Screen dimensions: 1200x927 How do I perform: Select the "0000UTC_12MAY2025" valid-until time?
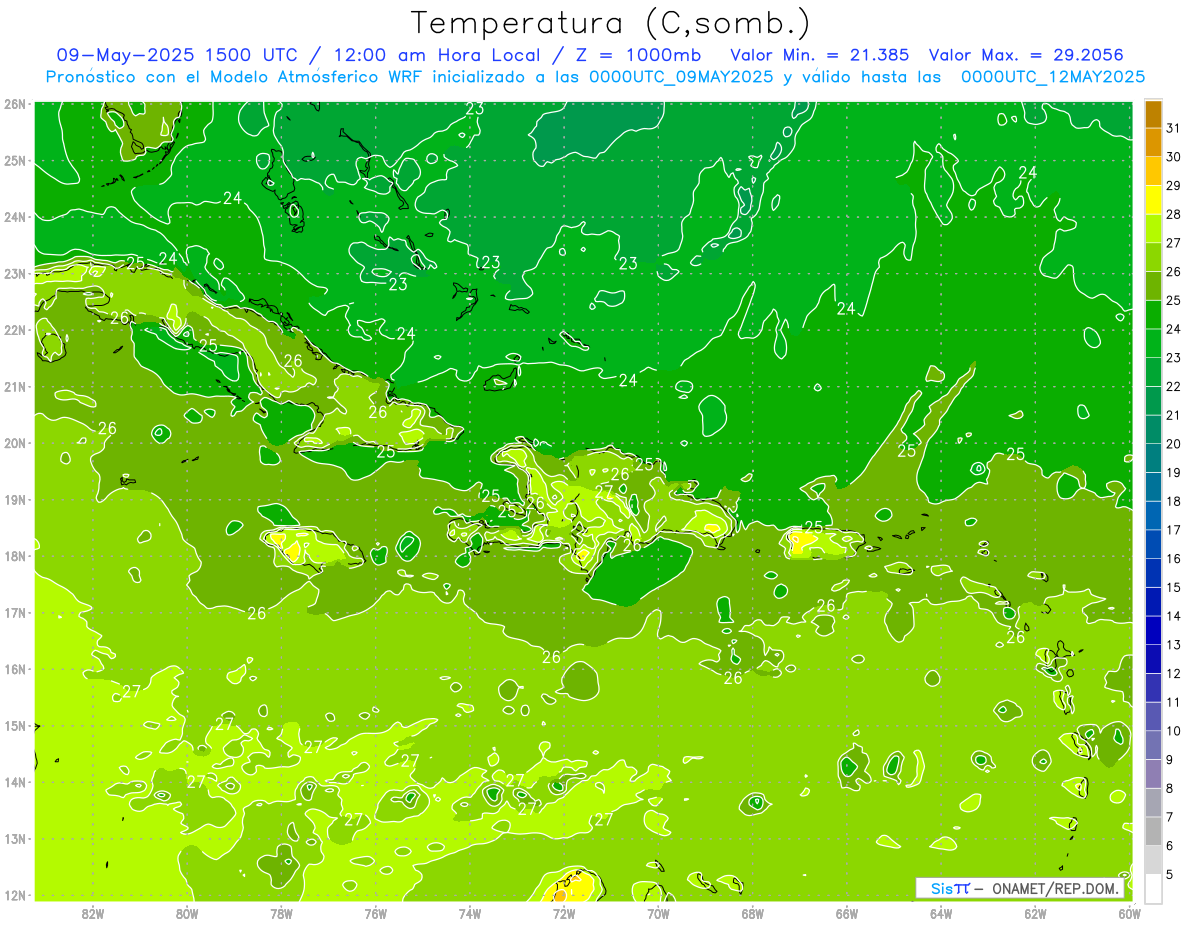1053,77
